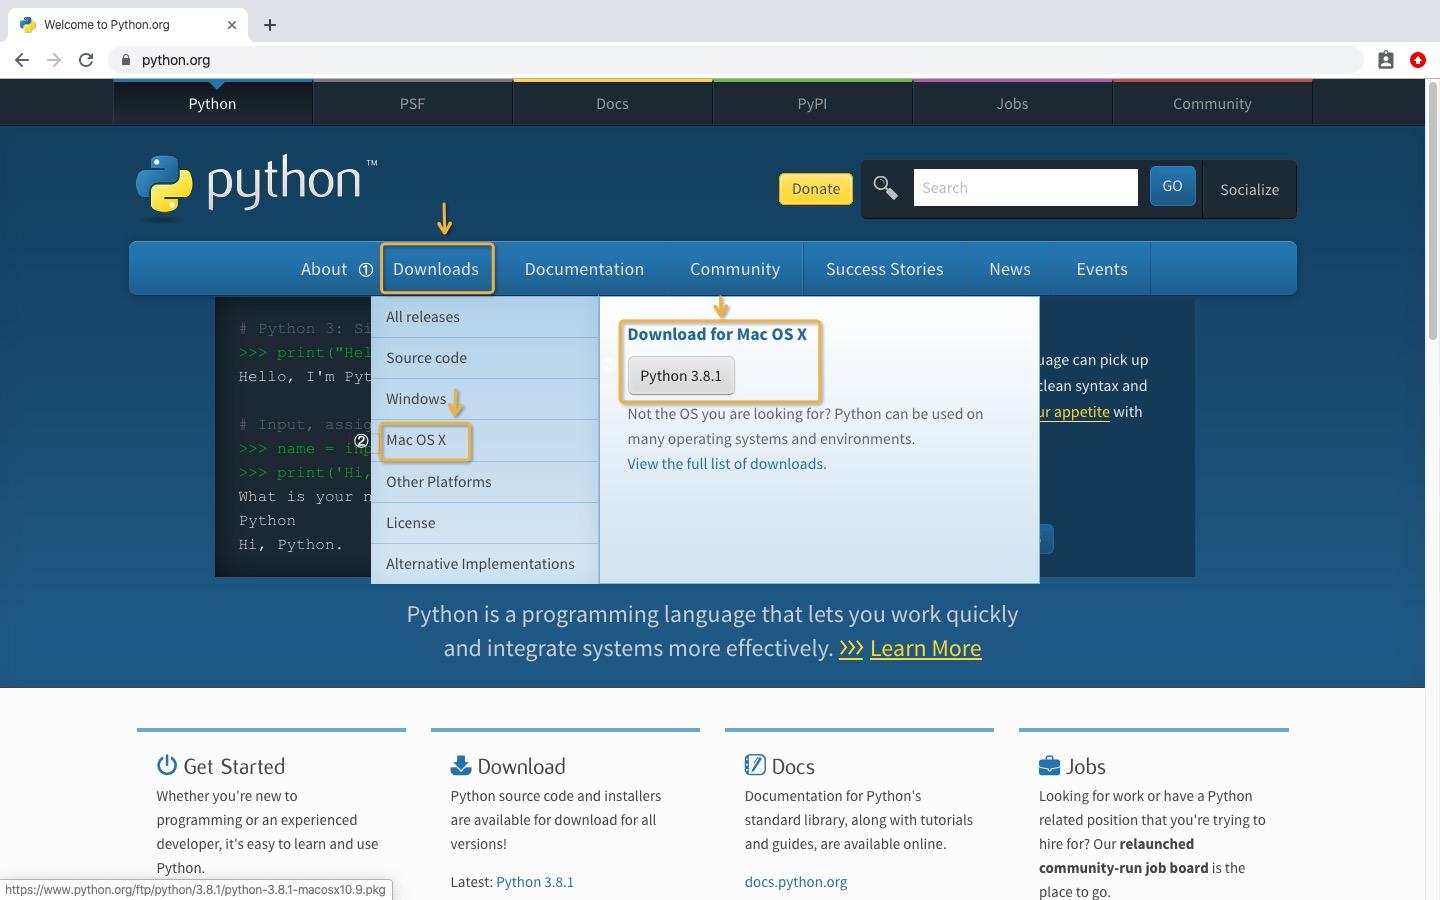Follow the Learn More link
Image resolution: width=1440 pixels, height=900 pixels.
(x=925, y=648)
